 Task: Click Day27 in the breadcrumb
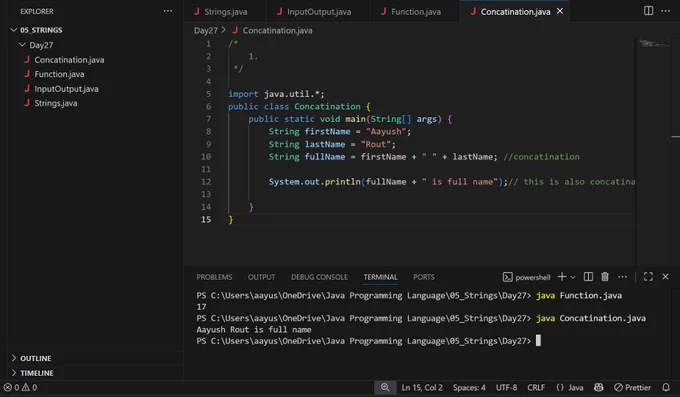[x=206, y=30]
